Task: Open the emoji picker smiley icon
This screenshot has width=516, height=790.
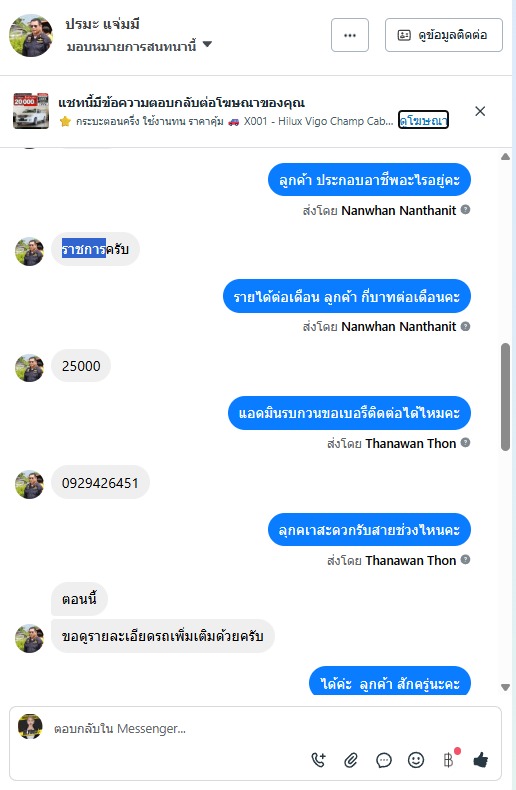Action: coord(416,760)
